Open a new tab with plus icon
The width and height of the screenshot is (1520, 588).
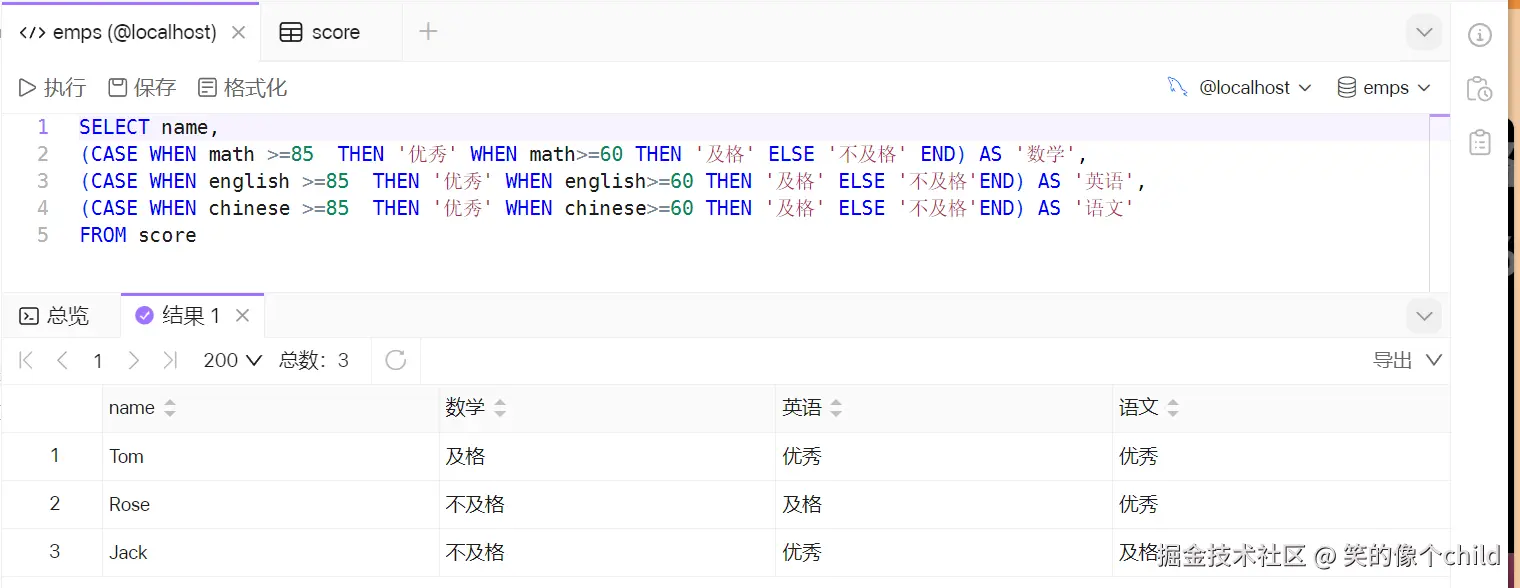[428, 32]
